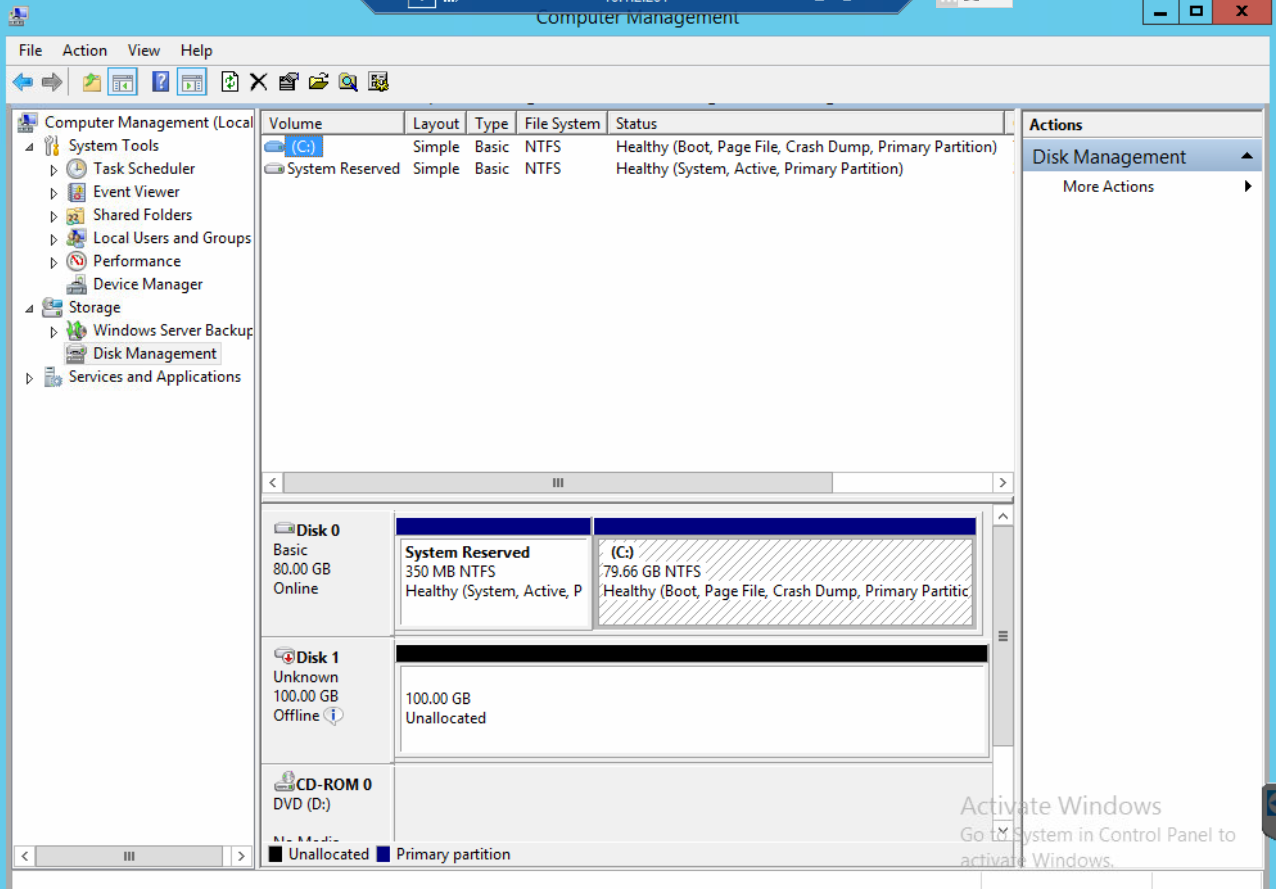1276x889 pixels.
Task: Click disk view vertical scrollbar up arrow
Action: [x=1003, y=516]
